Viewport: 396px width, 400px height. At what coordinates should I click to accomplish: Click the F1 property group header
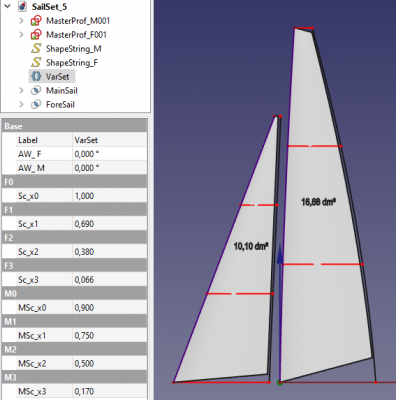[75, 210]
